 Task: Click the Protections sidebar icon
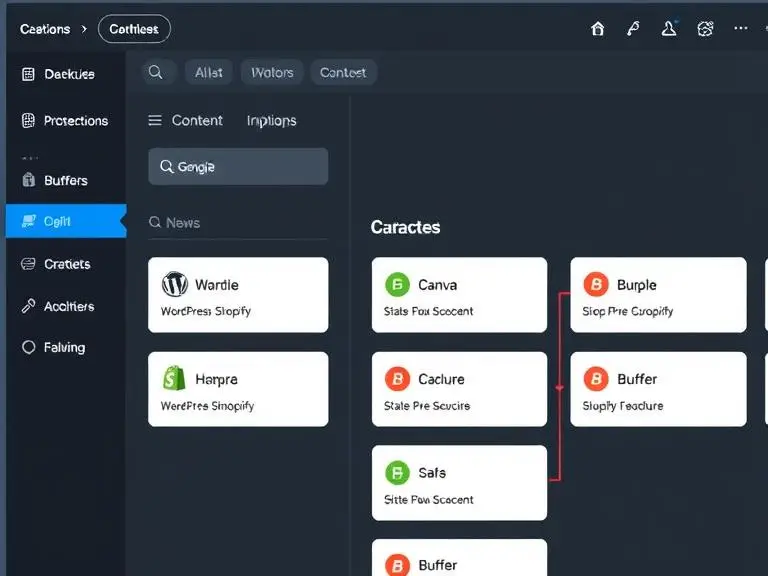(x=28, y=120)
